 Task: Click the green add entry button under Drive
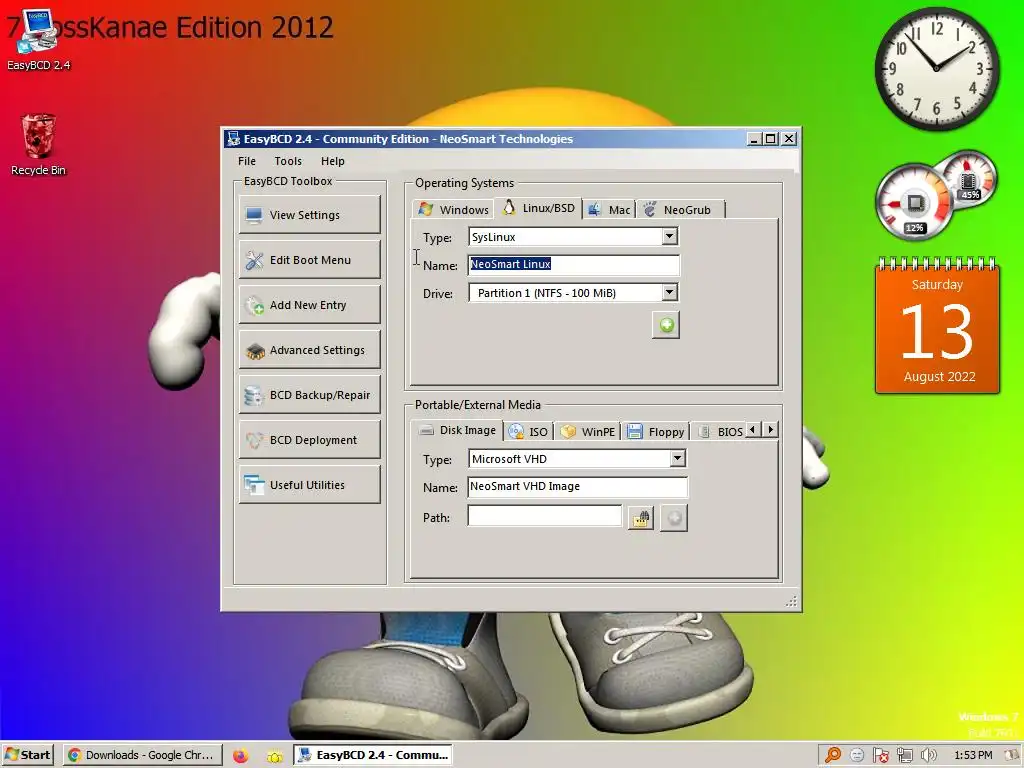[666, 325]
